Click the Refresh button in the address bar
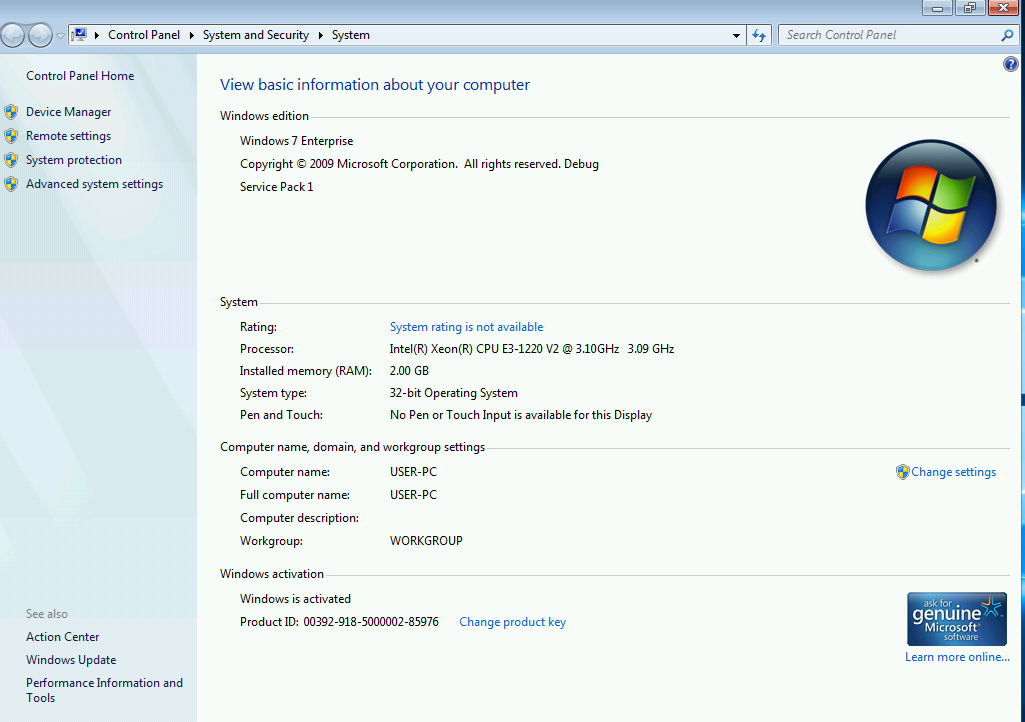This screenshot has width=1025, height=722. 758,35
